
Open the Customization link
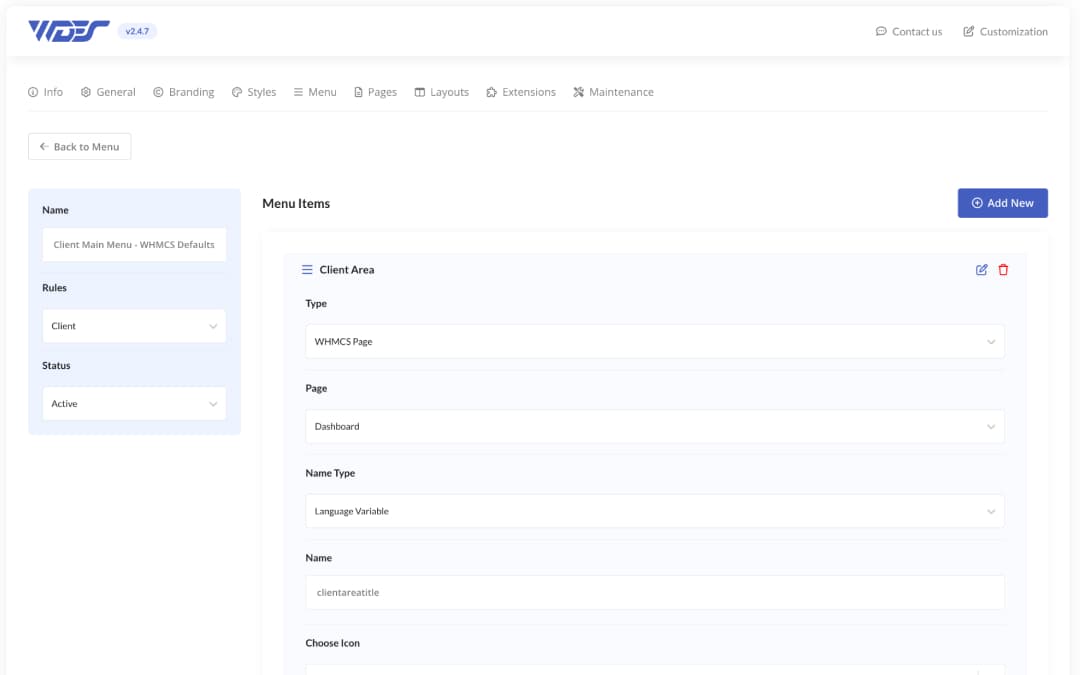click(x=1005, y=32)
